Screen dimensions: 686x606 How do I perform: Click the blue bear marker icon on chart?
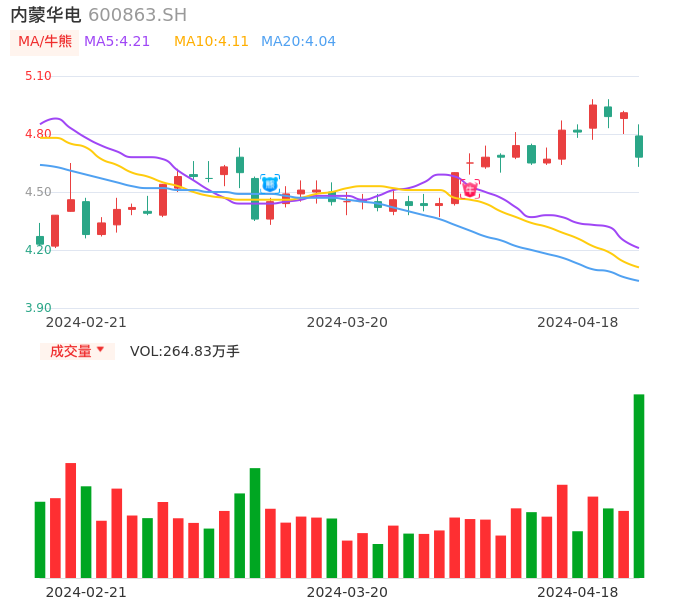pos(270,184)
